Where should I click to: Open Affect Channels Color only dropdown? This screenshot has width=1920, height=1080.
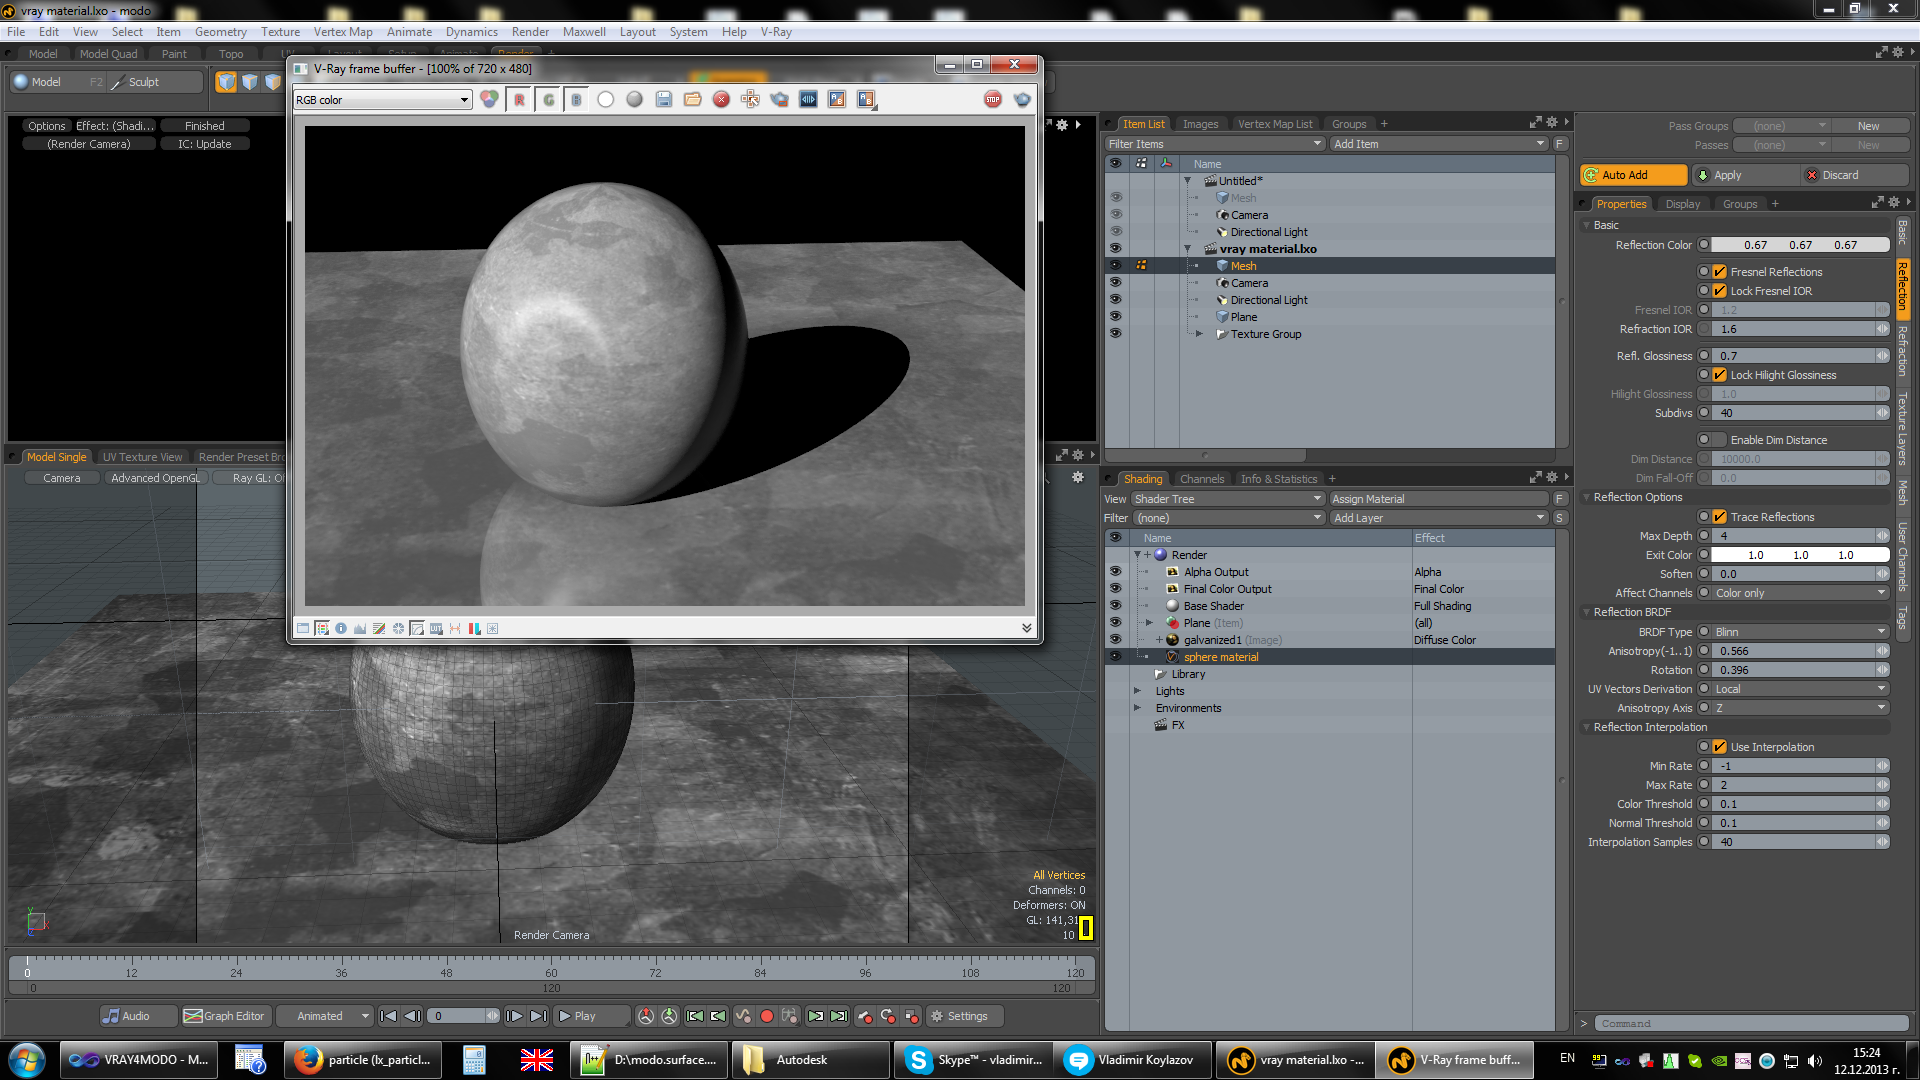[x=1800, y=593]
